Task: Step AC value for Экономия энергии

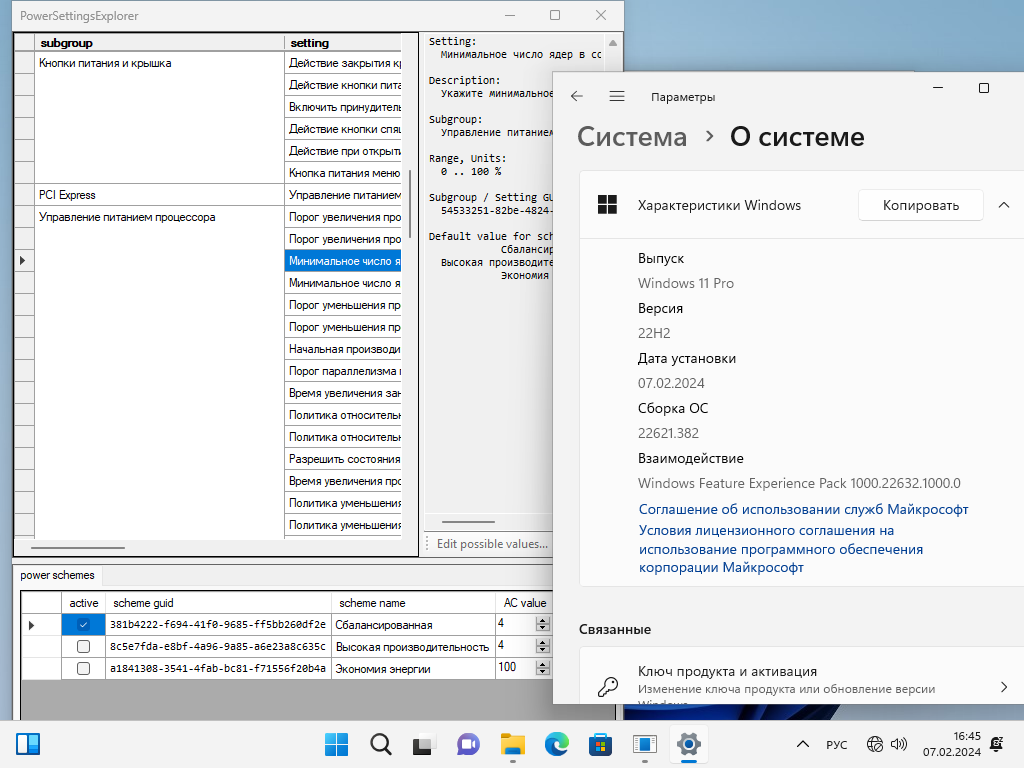Action: point(542,669)
